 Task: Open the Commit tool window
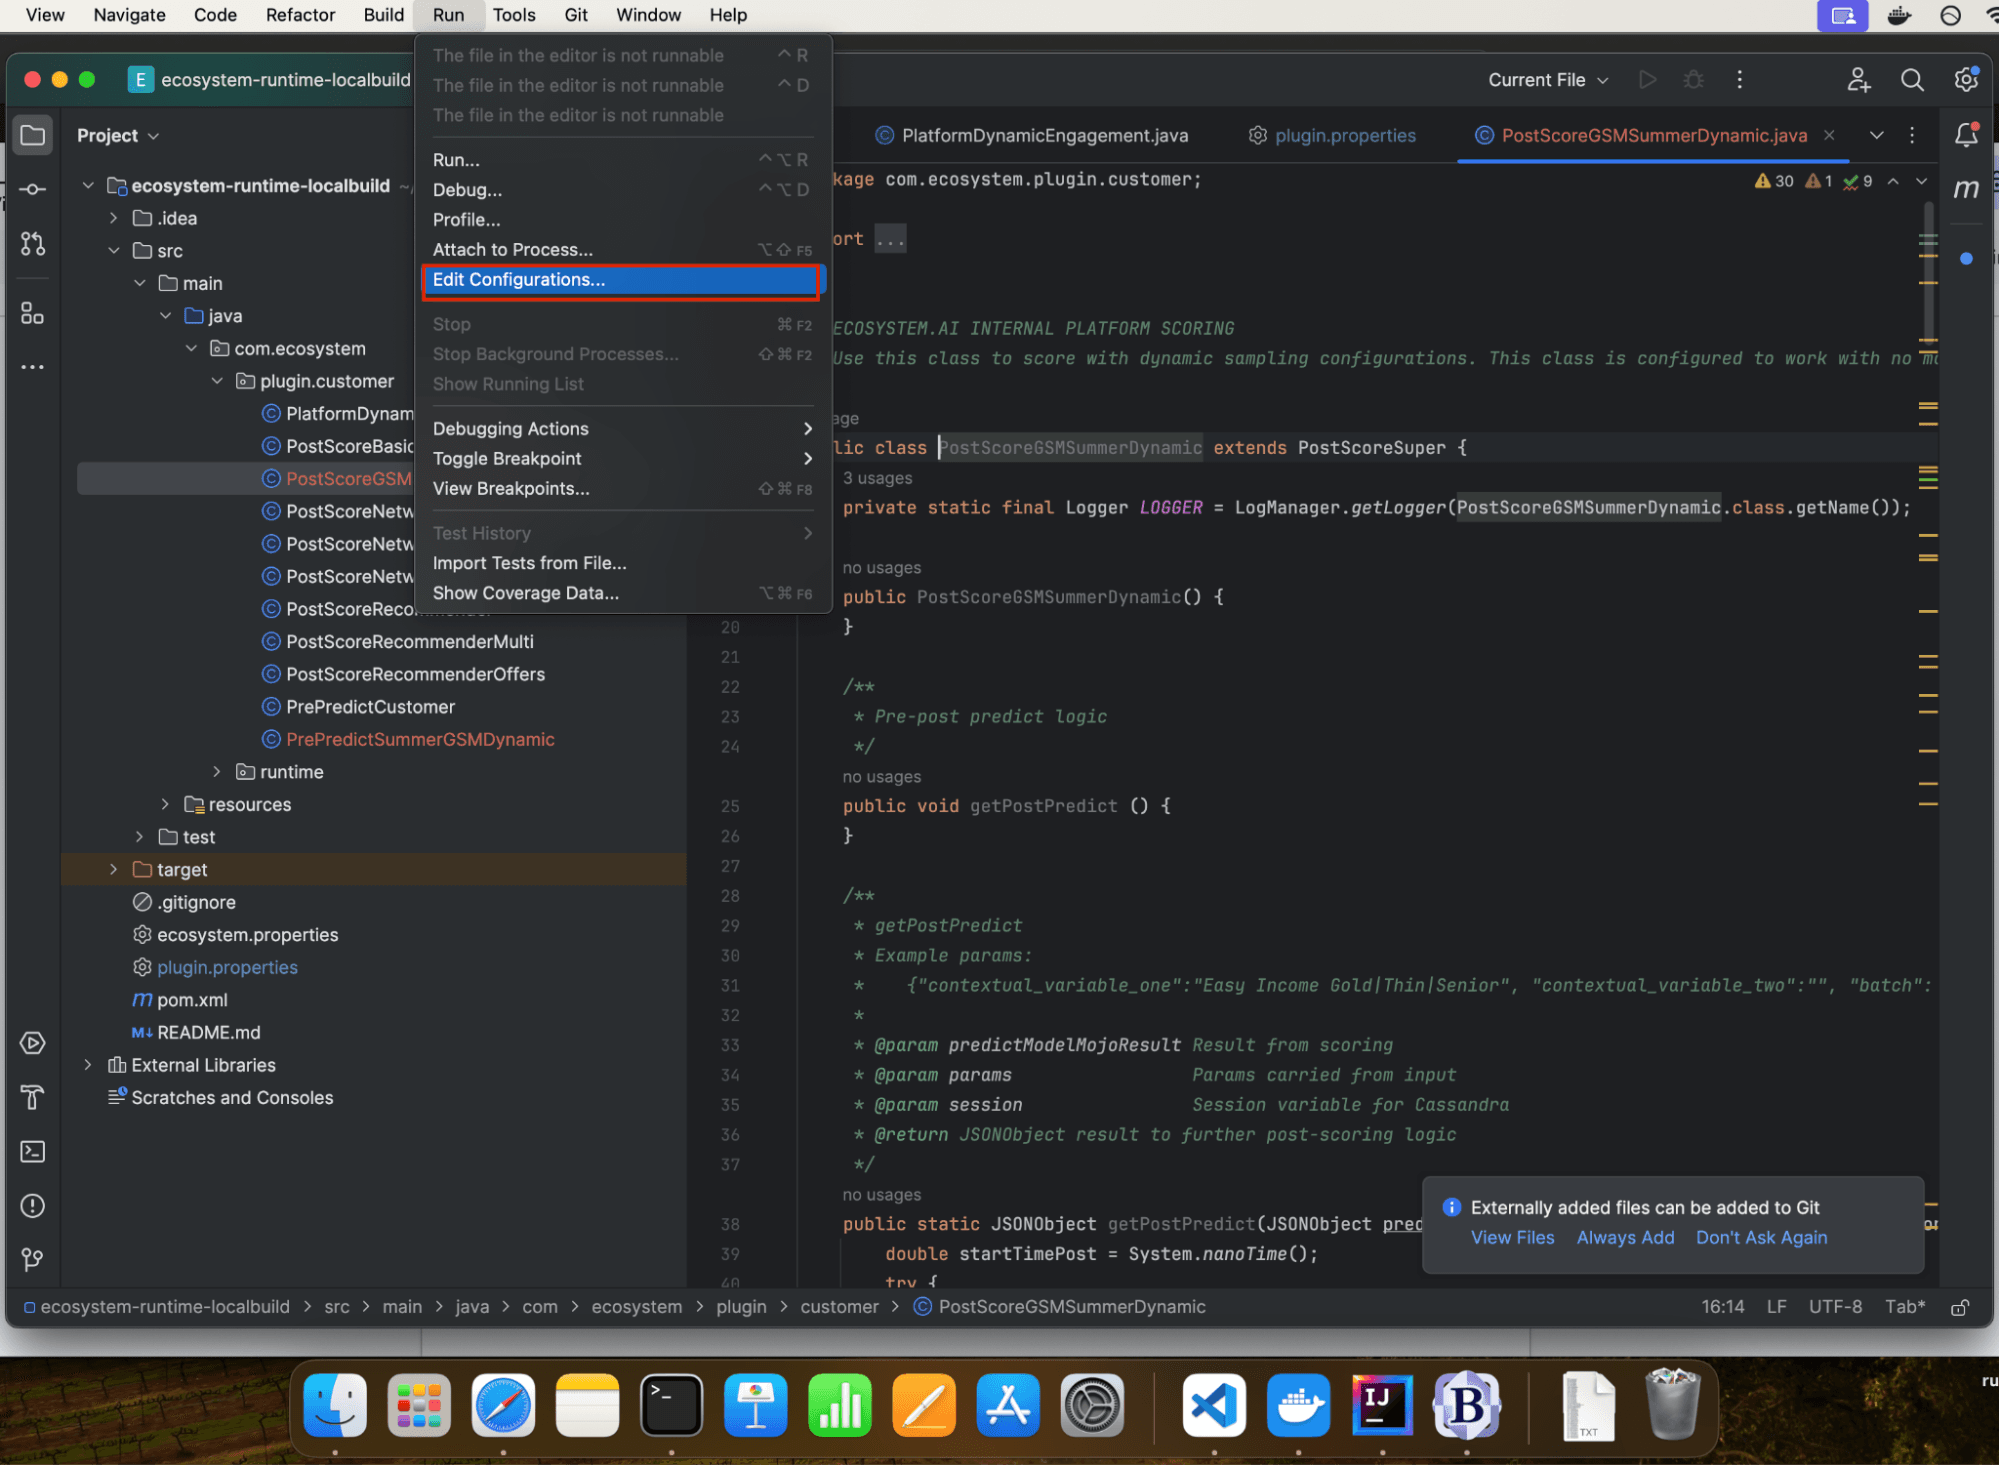click(33, 188)
